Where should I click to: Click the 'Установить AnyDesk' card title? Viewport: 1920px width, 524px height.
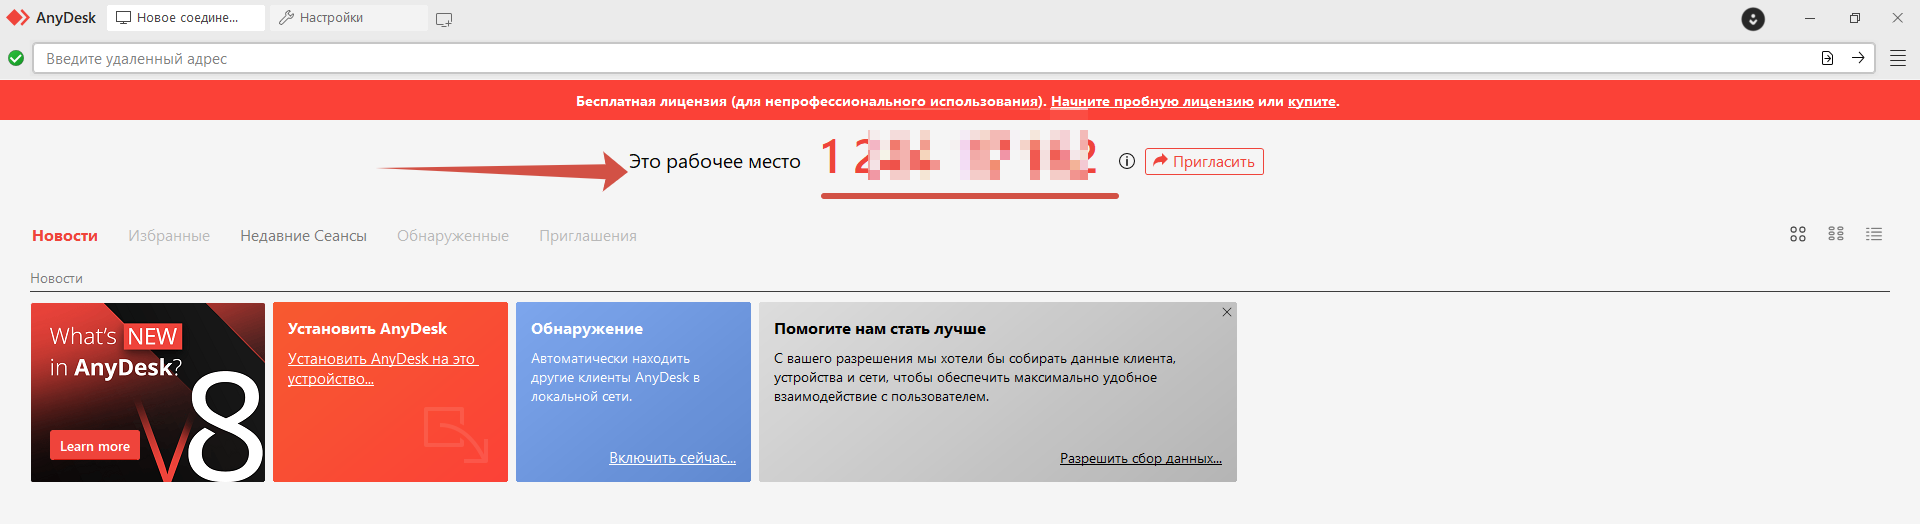(367, 329)
